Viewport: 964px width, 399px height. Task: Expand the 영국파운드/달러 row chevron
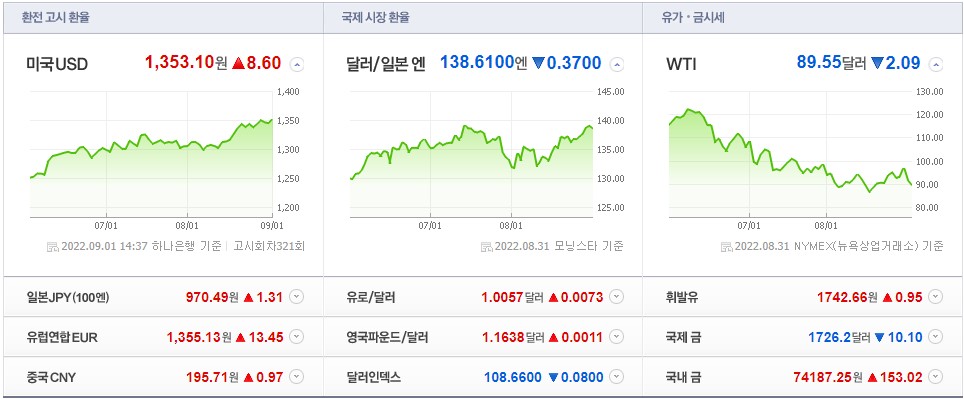(617, 337)
